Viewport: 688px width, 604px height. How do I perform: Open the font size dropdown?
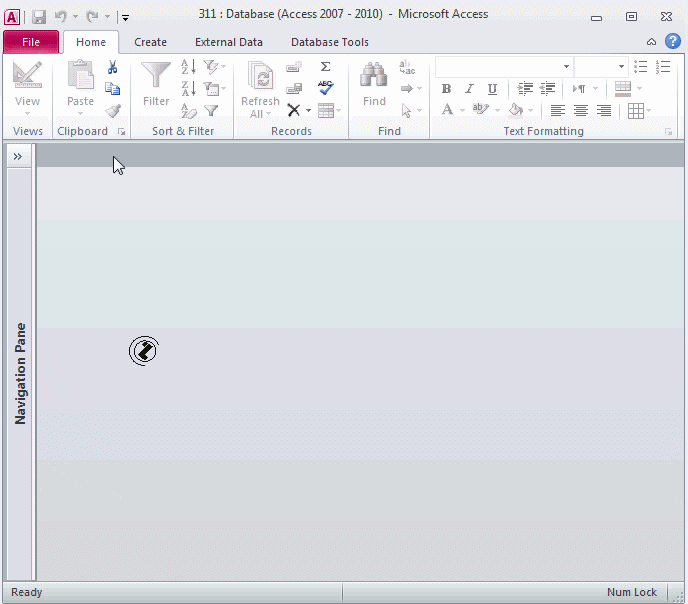click(621, 67)
